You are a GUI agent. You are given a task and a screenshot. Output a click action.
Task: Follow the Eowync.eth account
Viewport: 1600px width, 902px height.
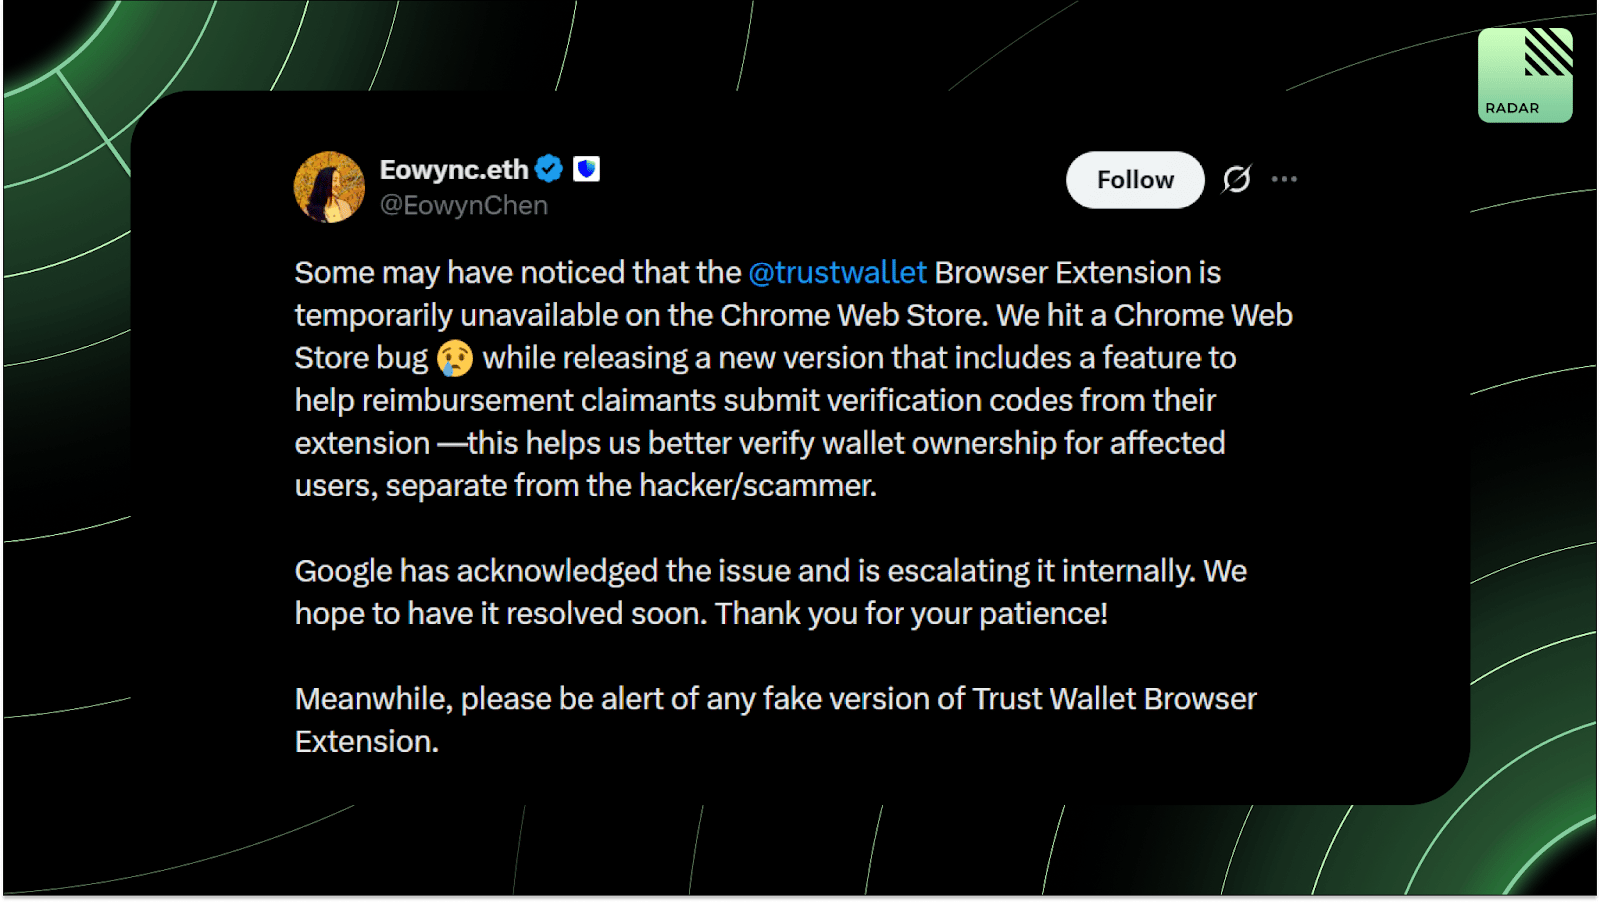(1135, 180)
